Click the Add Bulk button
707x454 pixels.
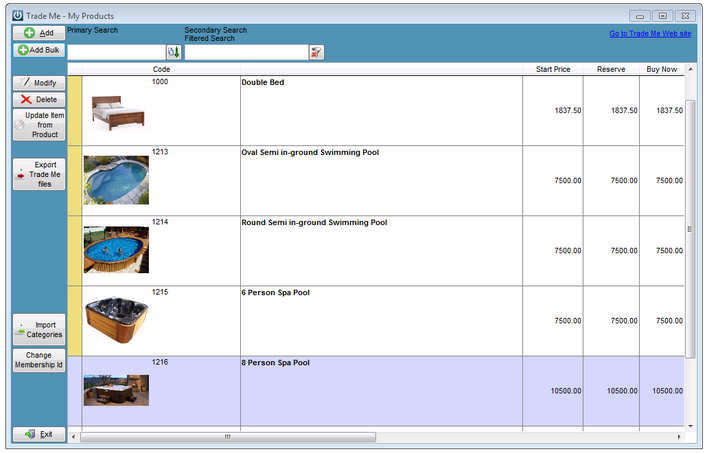(x=39, y=50)
